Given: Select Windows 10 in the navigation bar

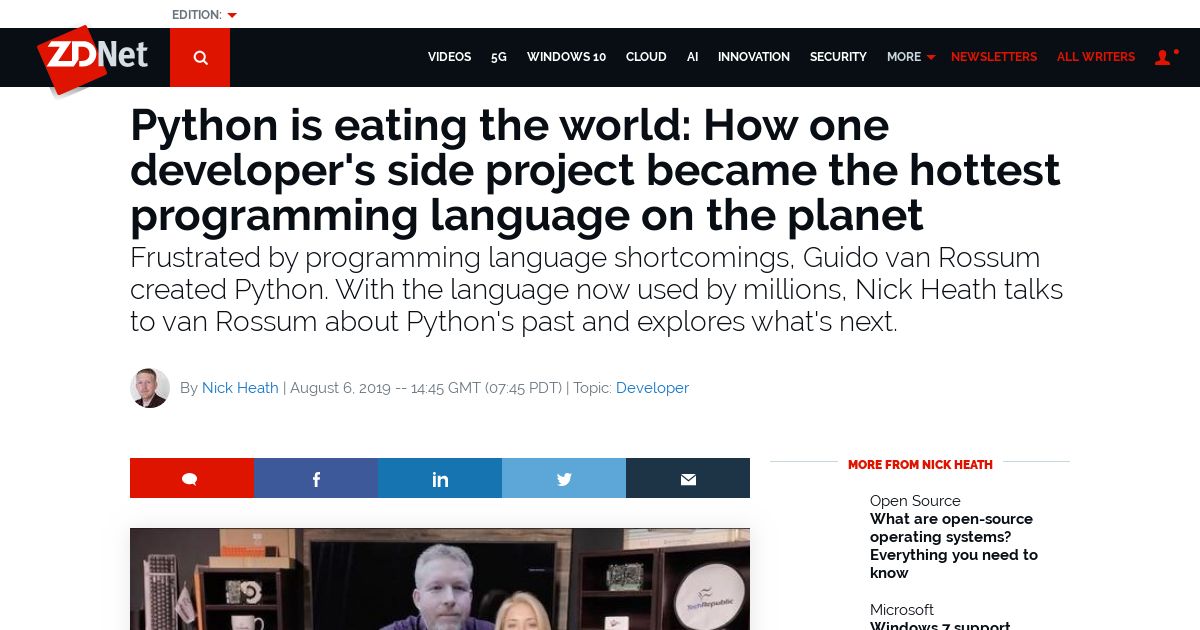Looking at the screenshot, I should [x=566, y=57].
